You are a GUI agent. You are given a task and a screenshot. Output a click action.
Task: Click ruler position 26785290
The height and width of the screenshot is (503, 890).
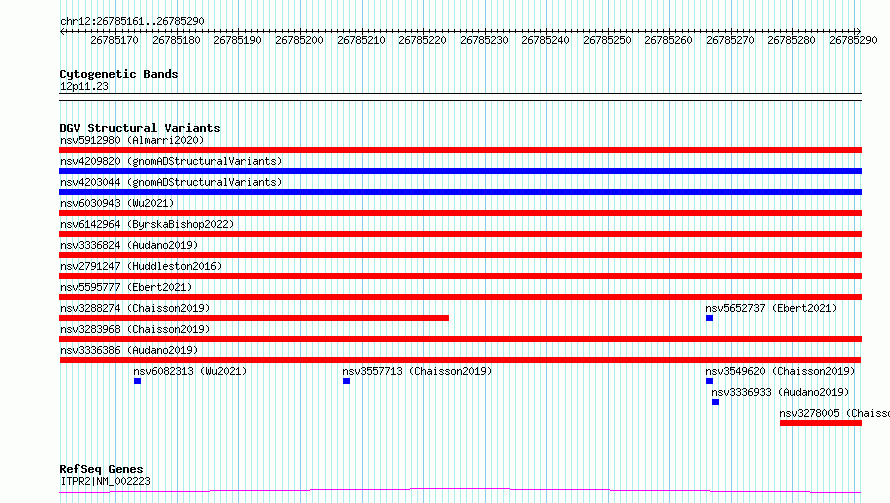pyautogui.click(x=853, y=40)
